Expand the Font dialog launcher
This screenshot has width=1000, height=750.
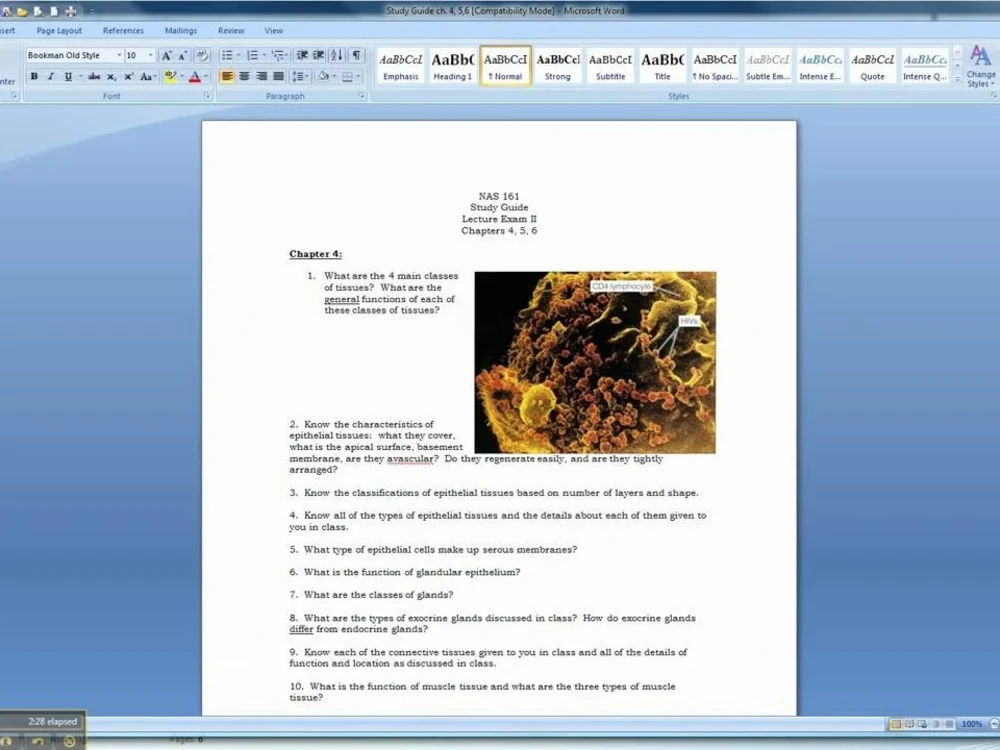coord(207,96)
